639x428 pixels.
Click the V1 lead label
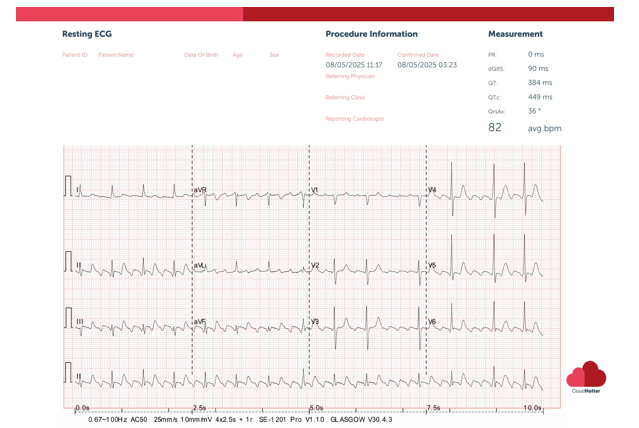(315, 189)
